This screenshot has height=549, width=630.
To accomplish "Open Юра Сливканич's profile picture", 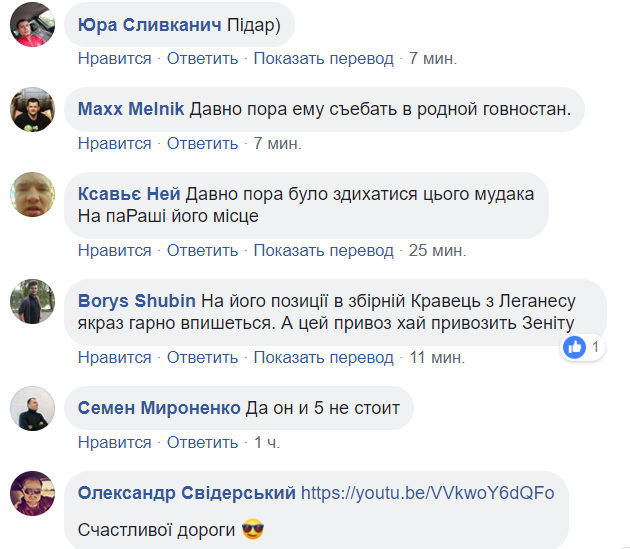I will pos(31,24).
